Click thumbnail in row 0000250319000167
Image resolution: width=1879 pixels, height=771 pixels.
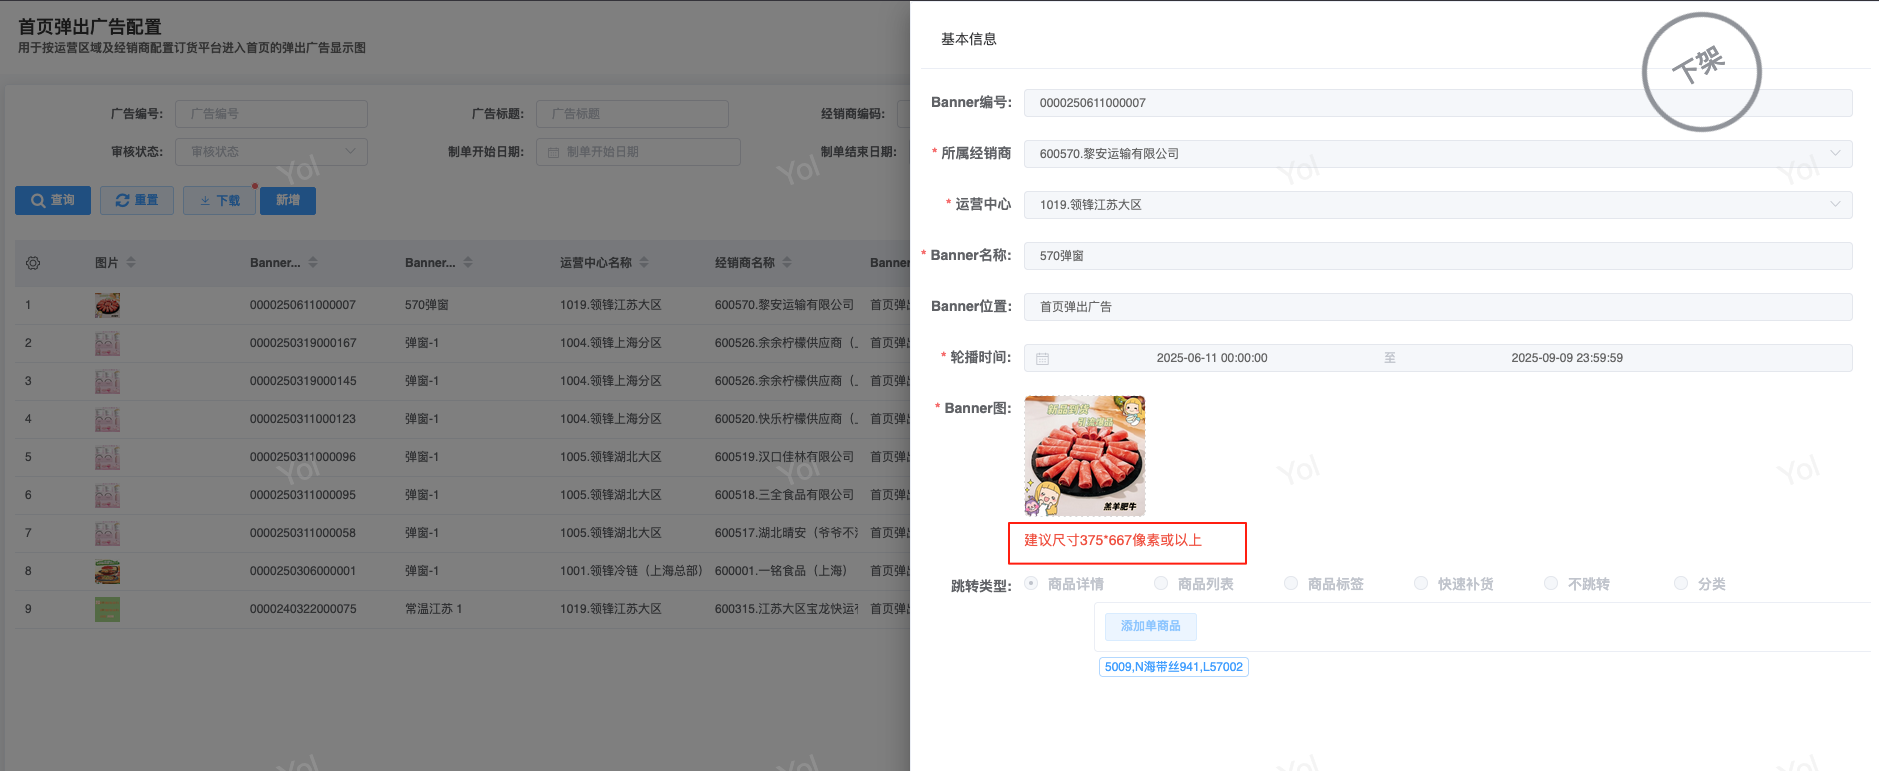coord(107,343)
